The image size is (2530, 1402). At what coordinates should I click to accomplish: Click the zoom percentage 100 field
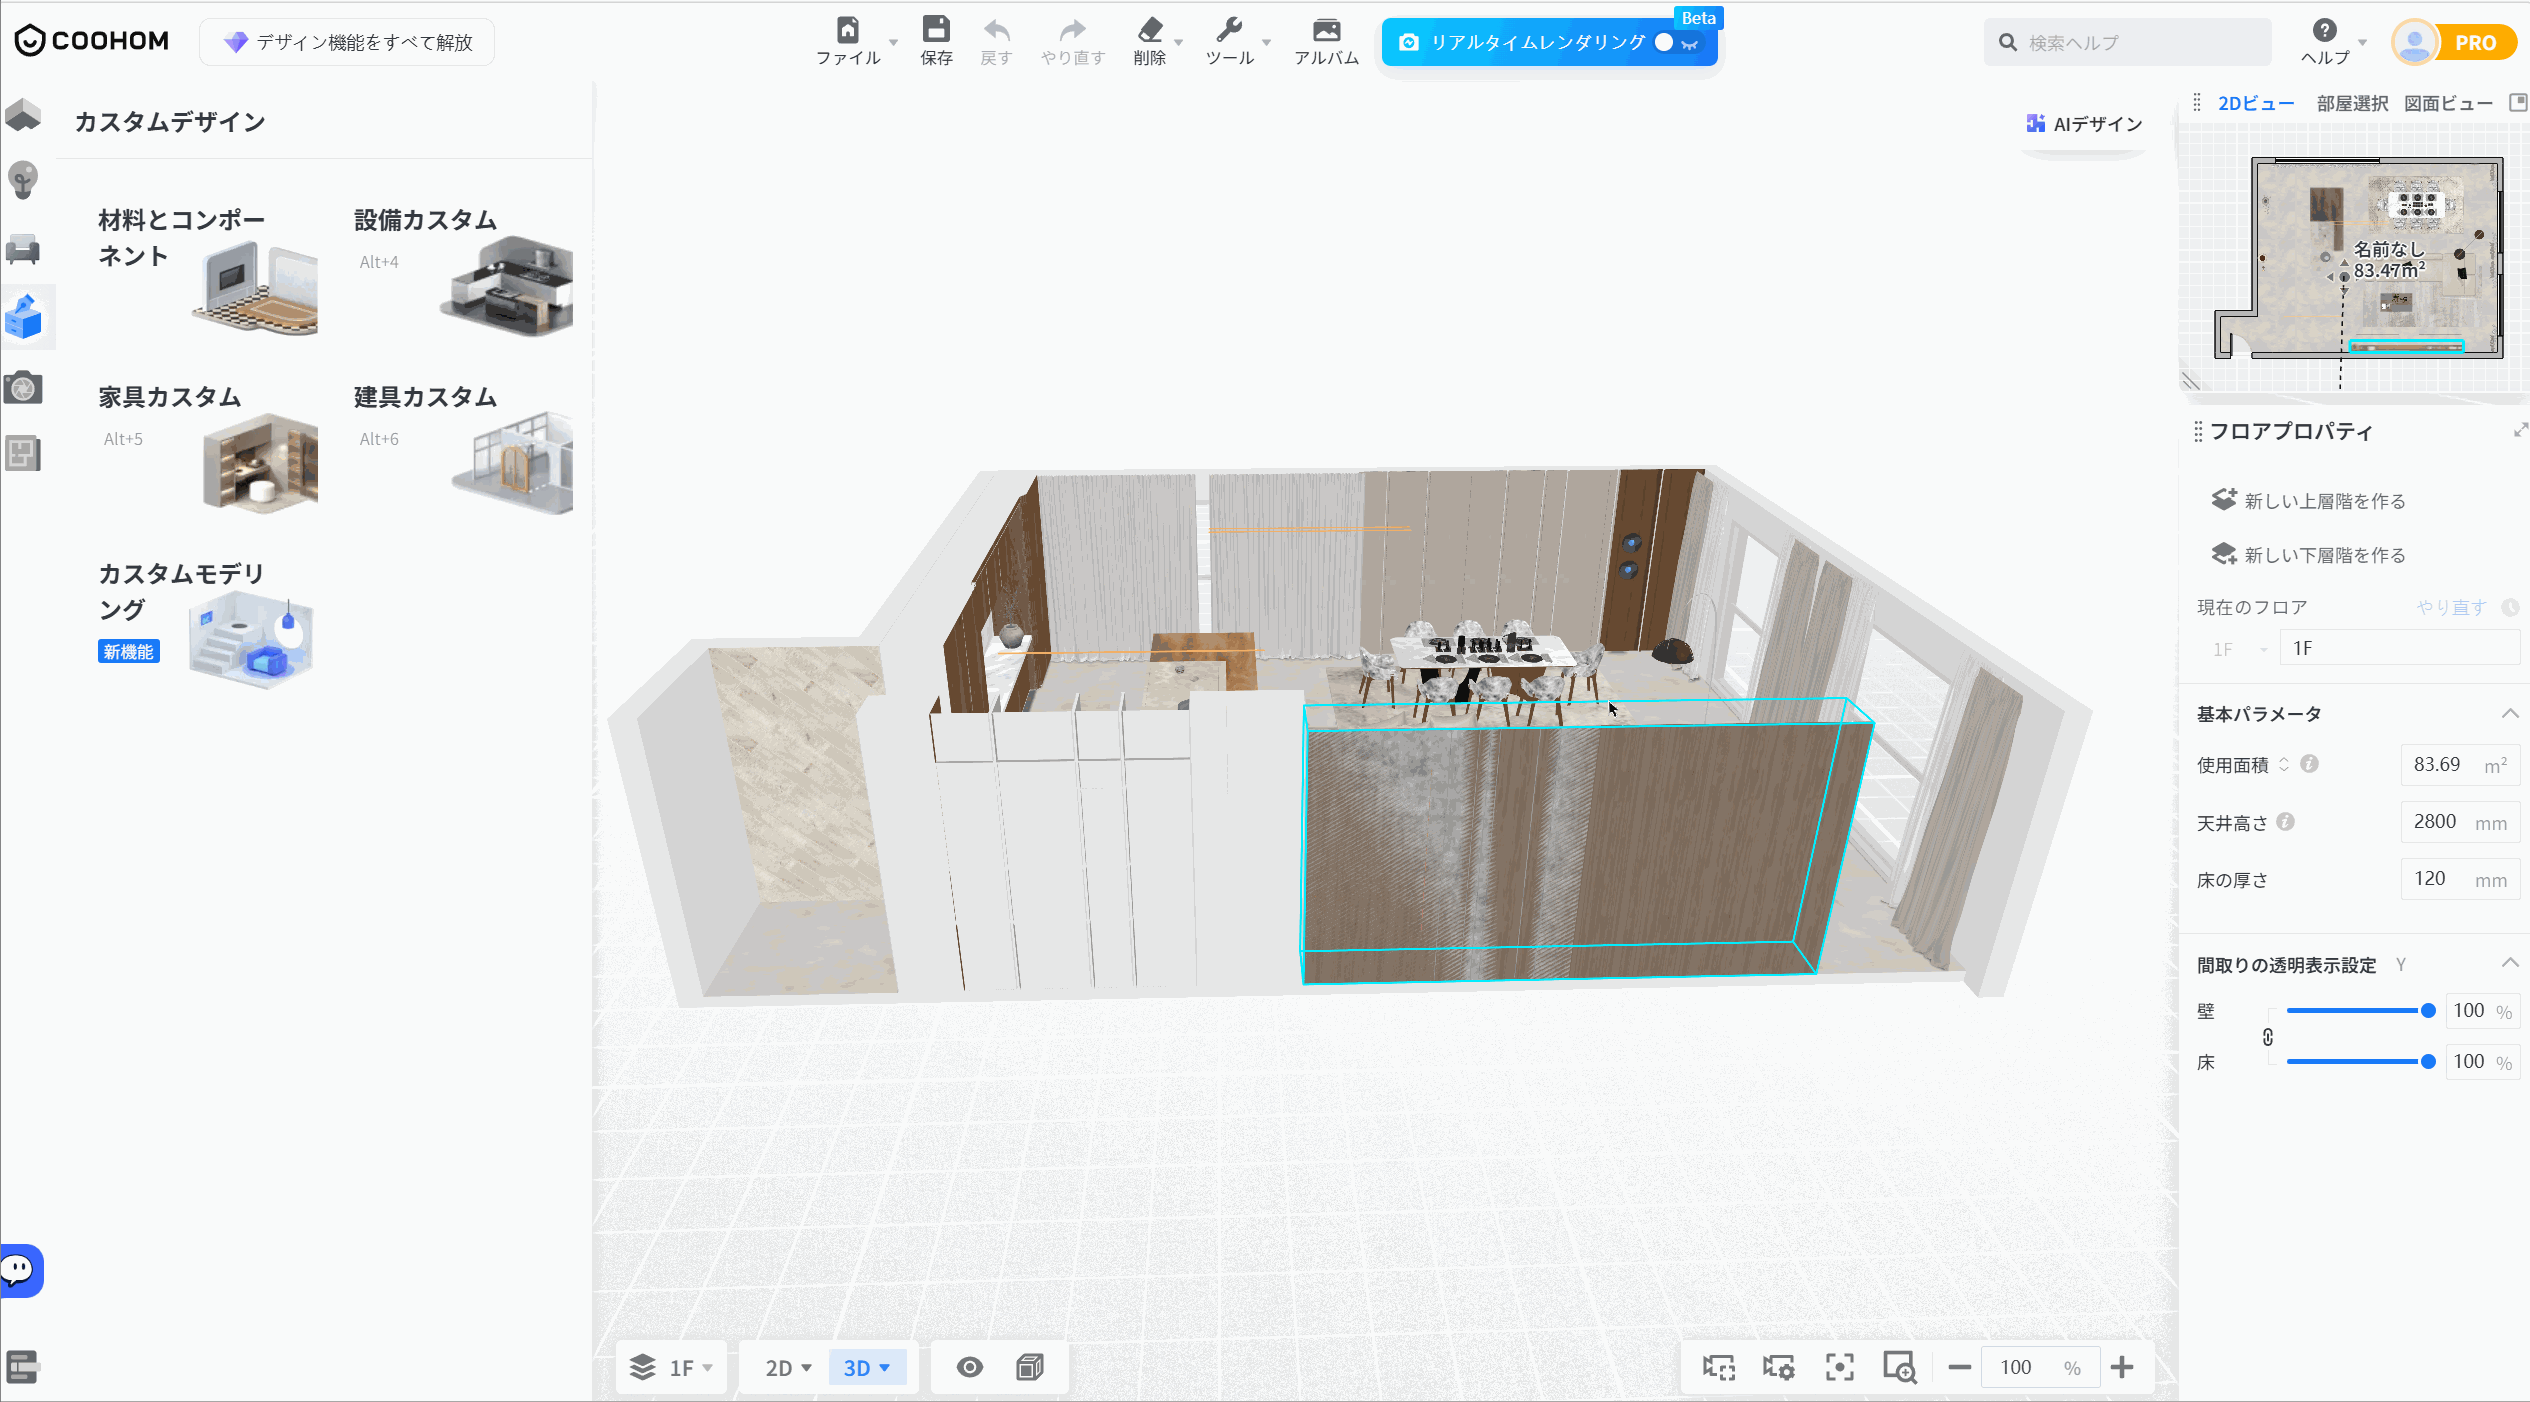click(2038, 1367)
